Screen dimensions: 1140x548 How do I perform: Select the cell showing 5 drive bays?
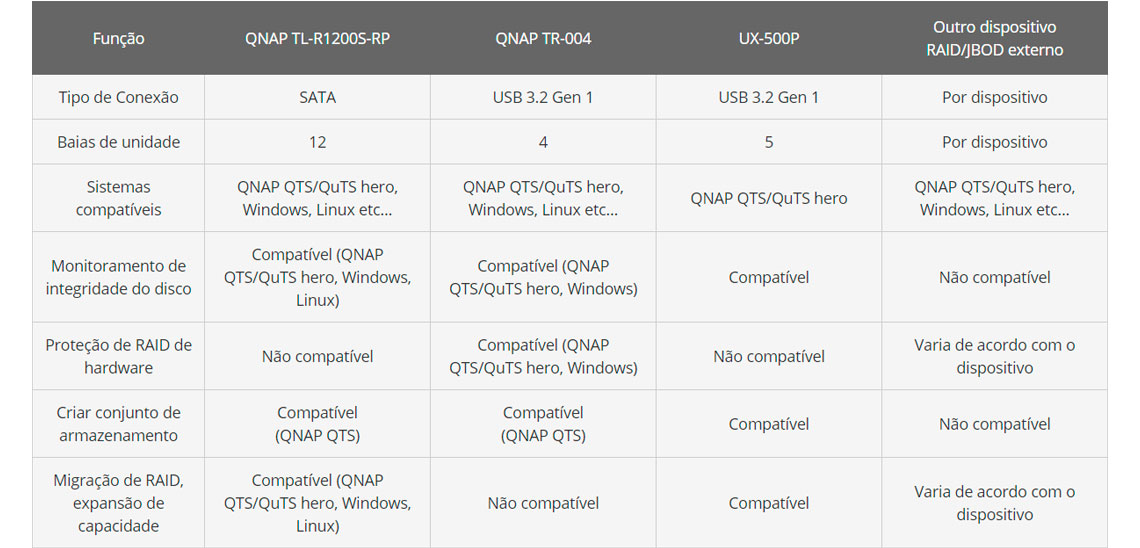click(768, 142)
